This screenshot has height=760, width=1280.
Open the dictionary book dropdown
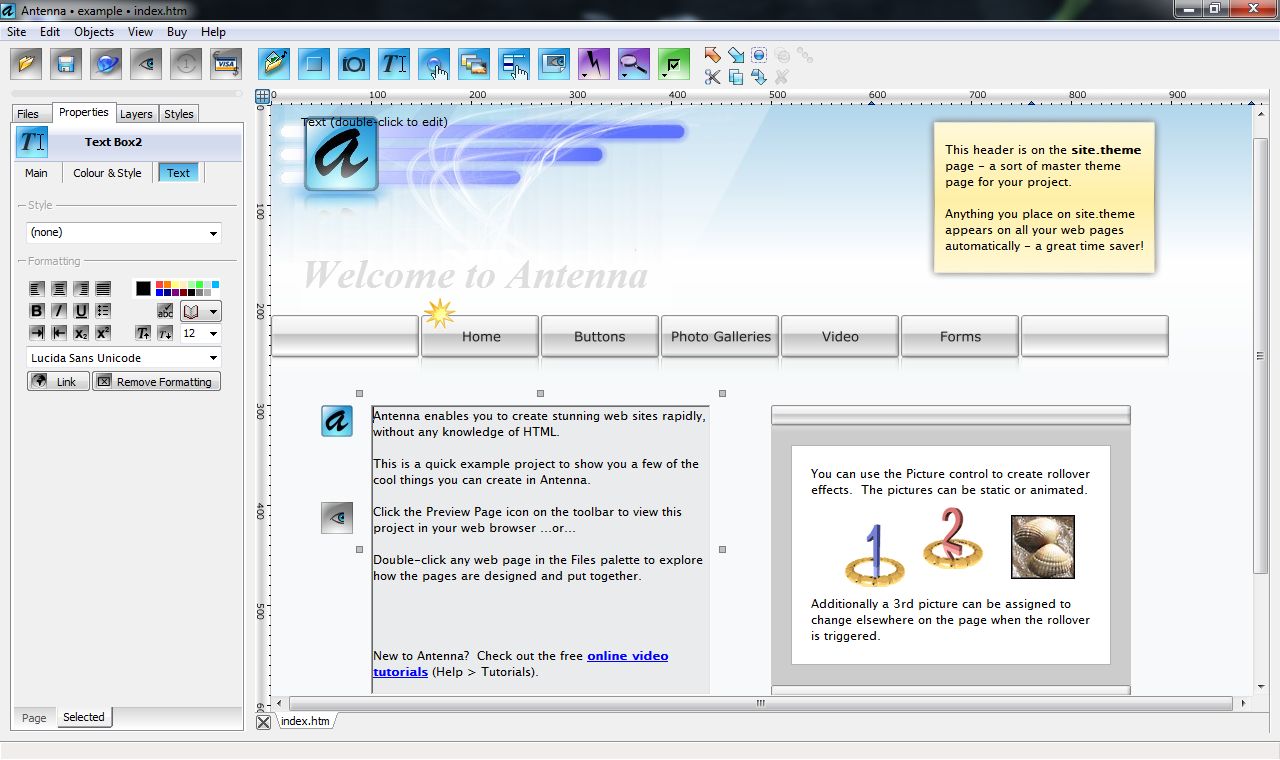coord(200,312)
